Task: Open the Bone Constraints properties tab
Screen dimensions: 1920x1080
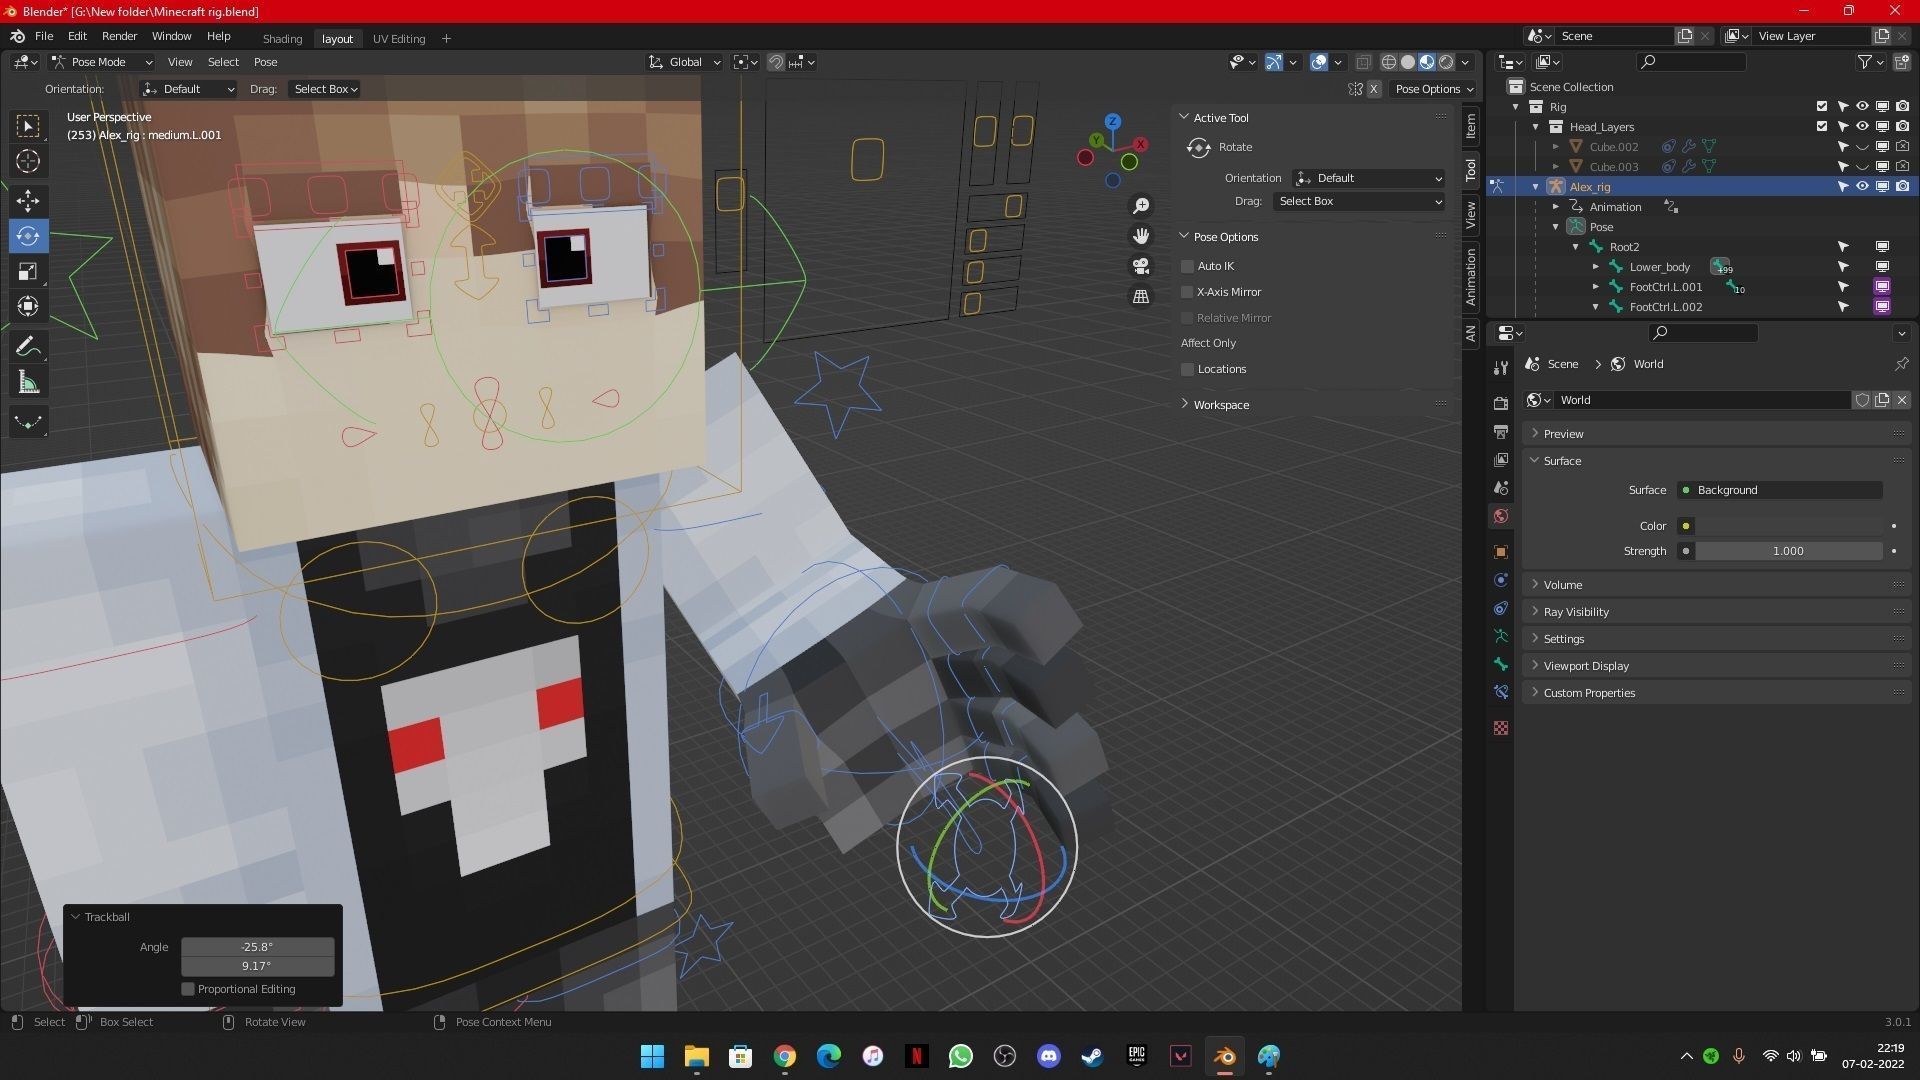Action: [1500, 692]
